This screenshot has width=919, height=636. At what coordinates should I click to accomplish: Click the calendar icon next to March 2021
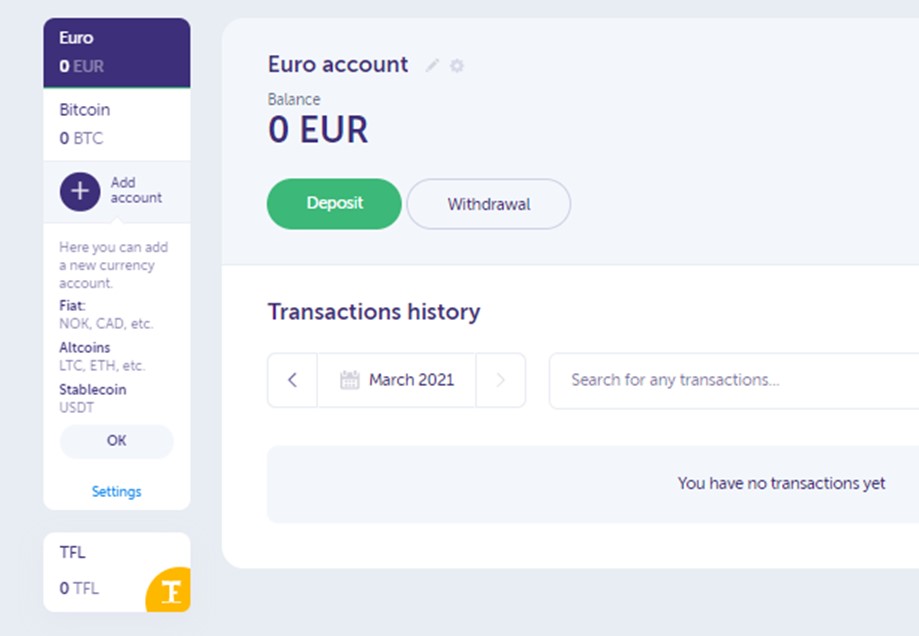(349, 380)
